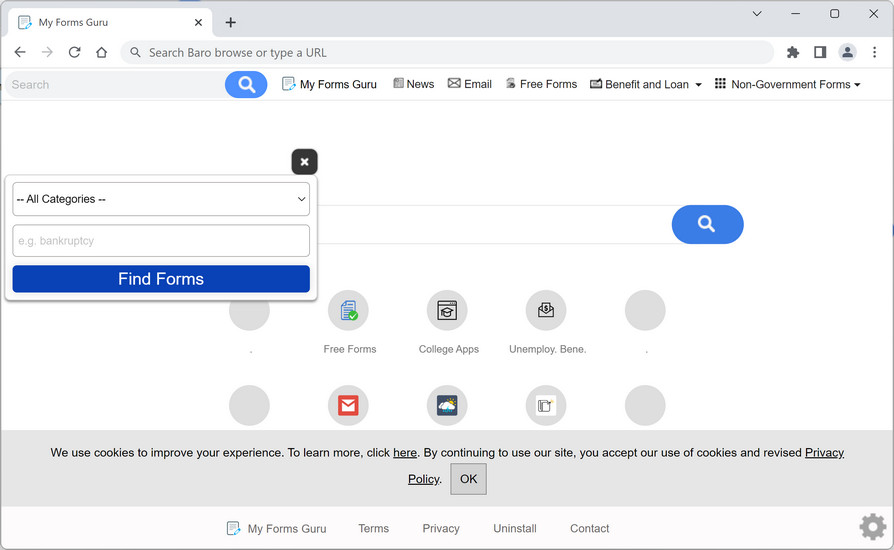
Task: Open News in the toolbar
Action: (414, 84)
